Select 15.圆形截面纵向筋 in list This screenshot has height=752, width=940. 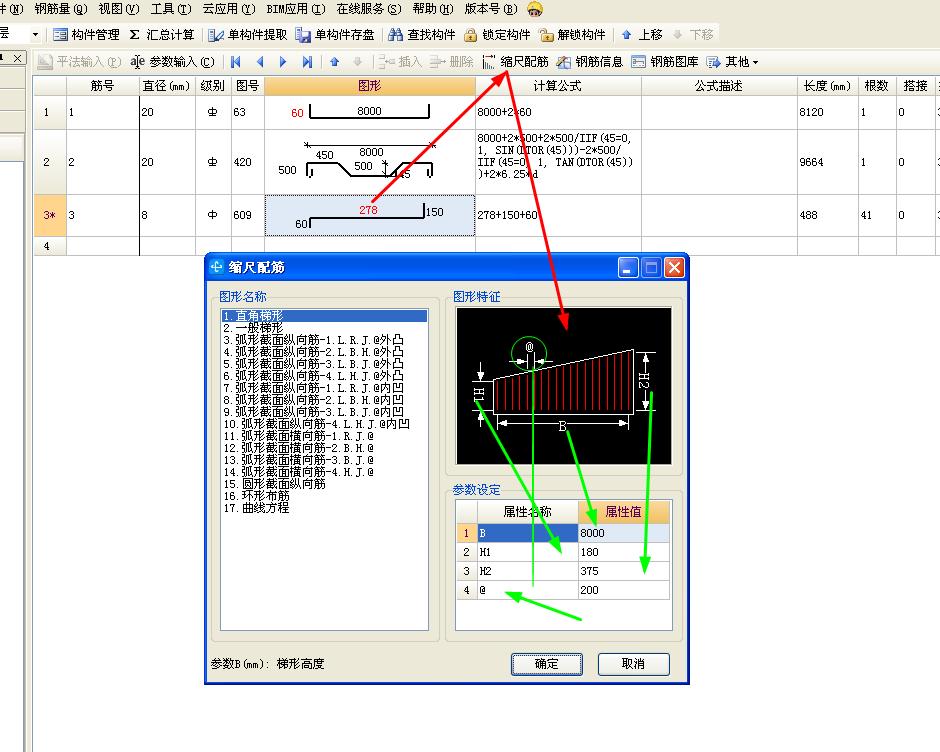point(324,484)
